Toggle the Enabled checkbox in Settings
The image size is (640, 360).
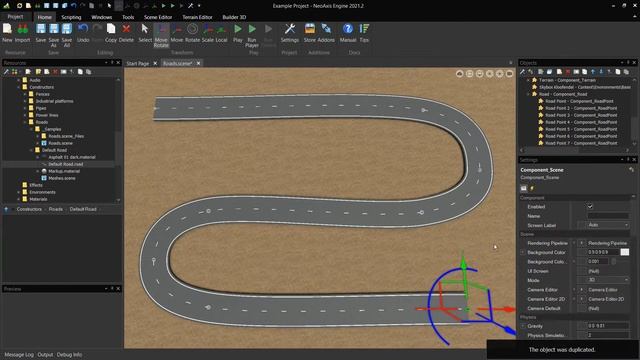click(x=590, y=207)
